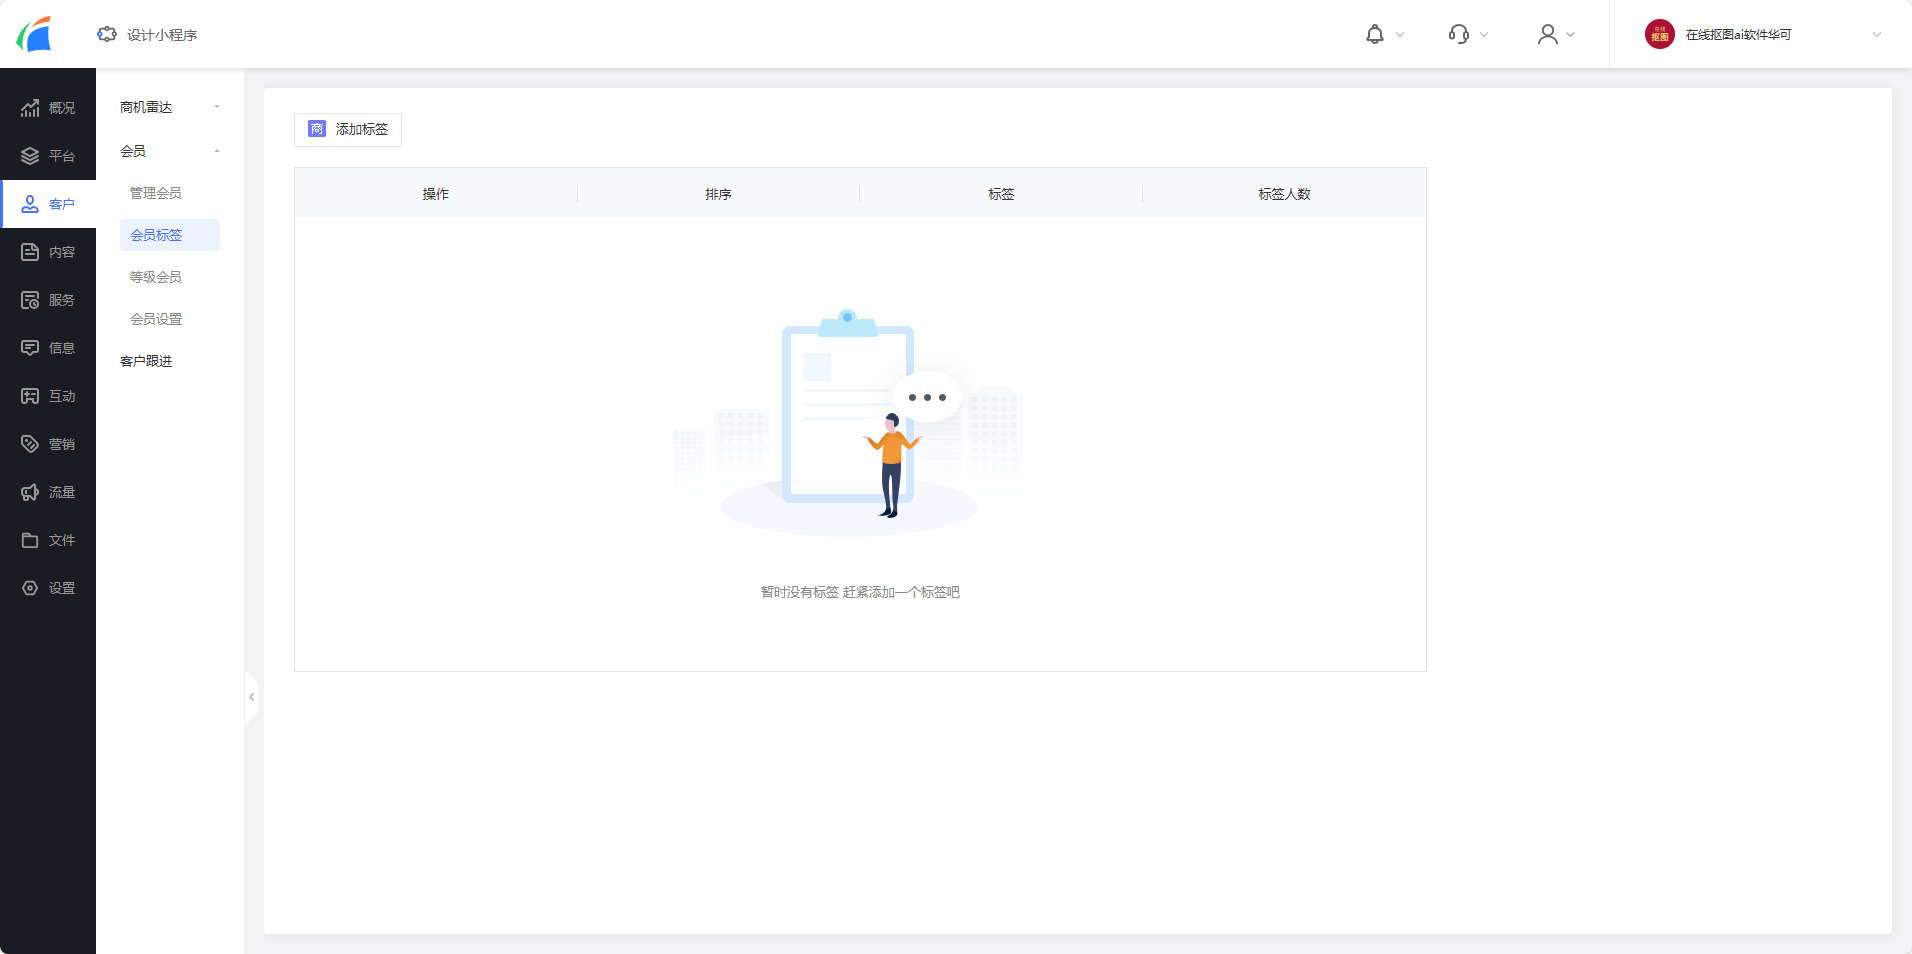Viewport: 1912px width, 954px height.
Task: Click the user profile icon
Action: (1547, 35)
